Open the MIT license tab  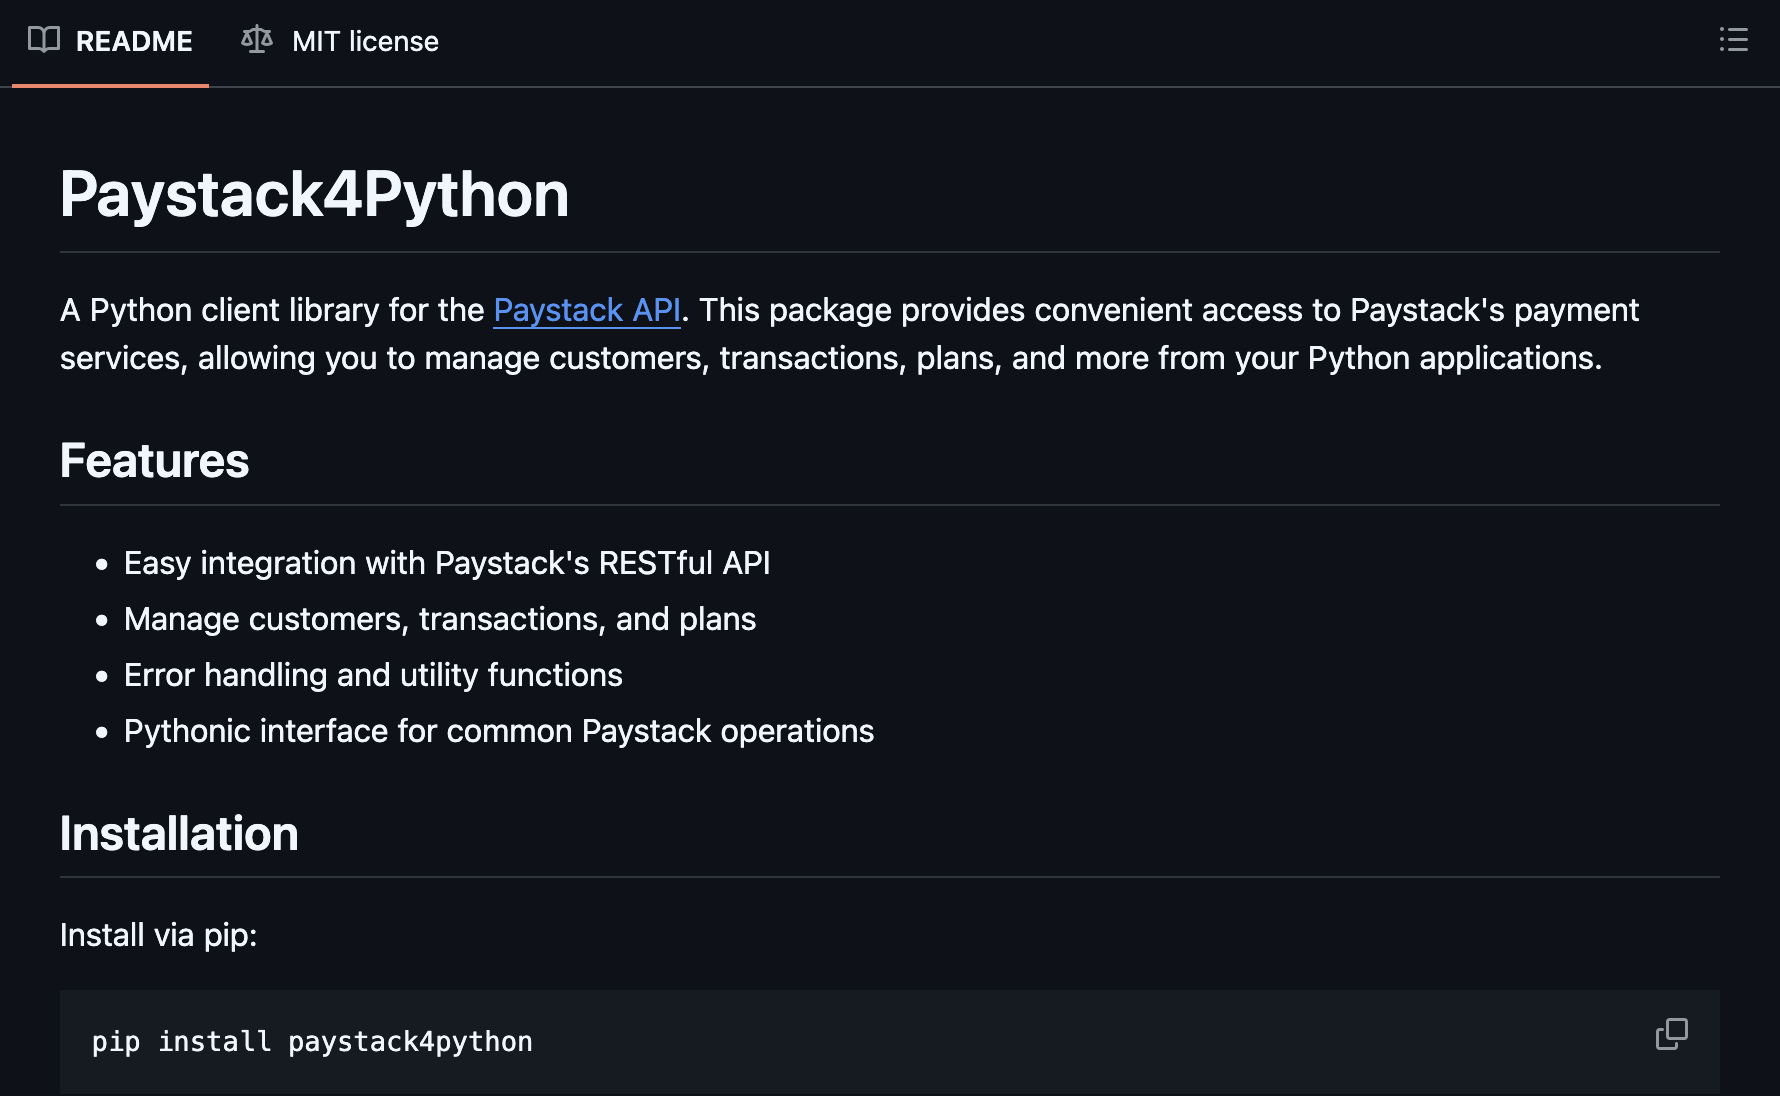[364, 42]
